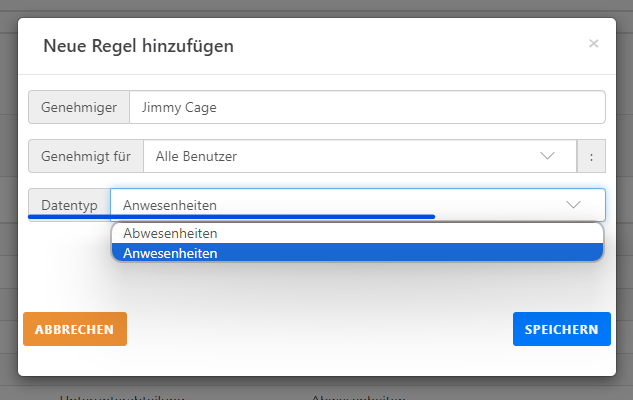Image resolution: width=633 pixels, height=400 pixels.
Task: Click empty dialog area between Abbrechen and Speichern
Action: point(316,329)
